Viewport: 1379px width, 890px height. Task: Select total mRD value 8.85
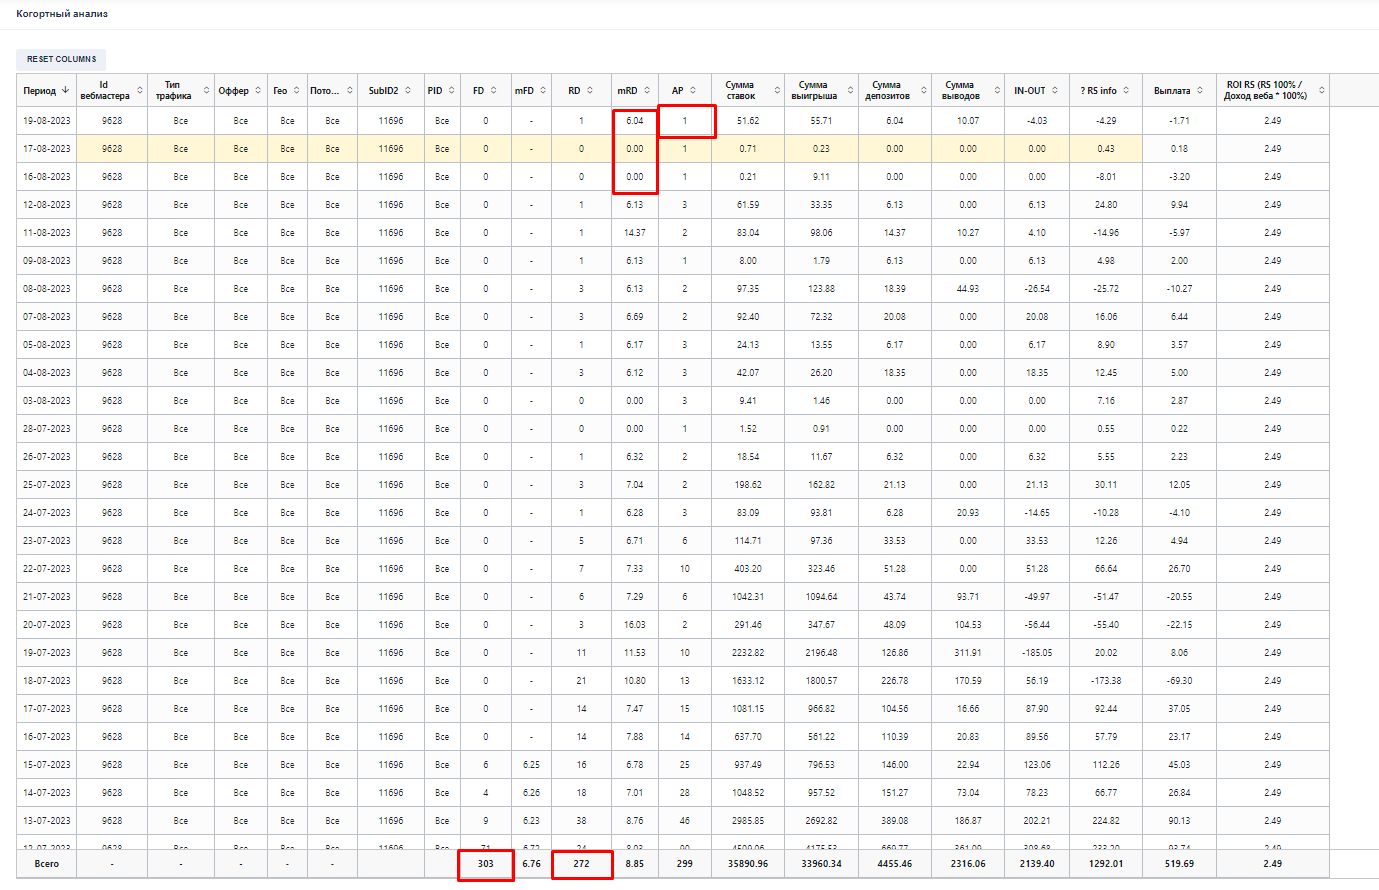pos(635,864)
